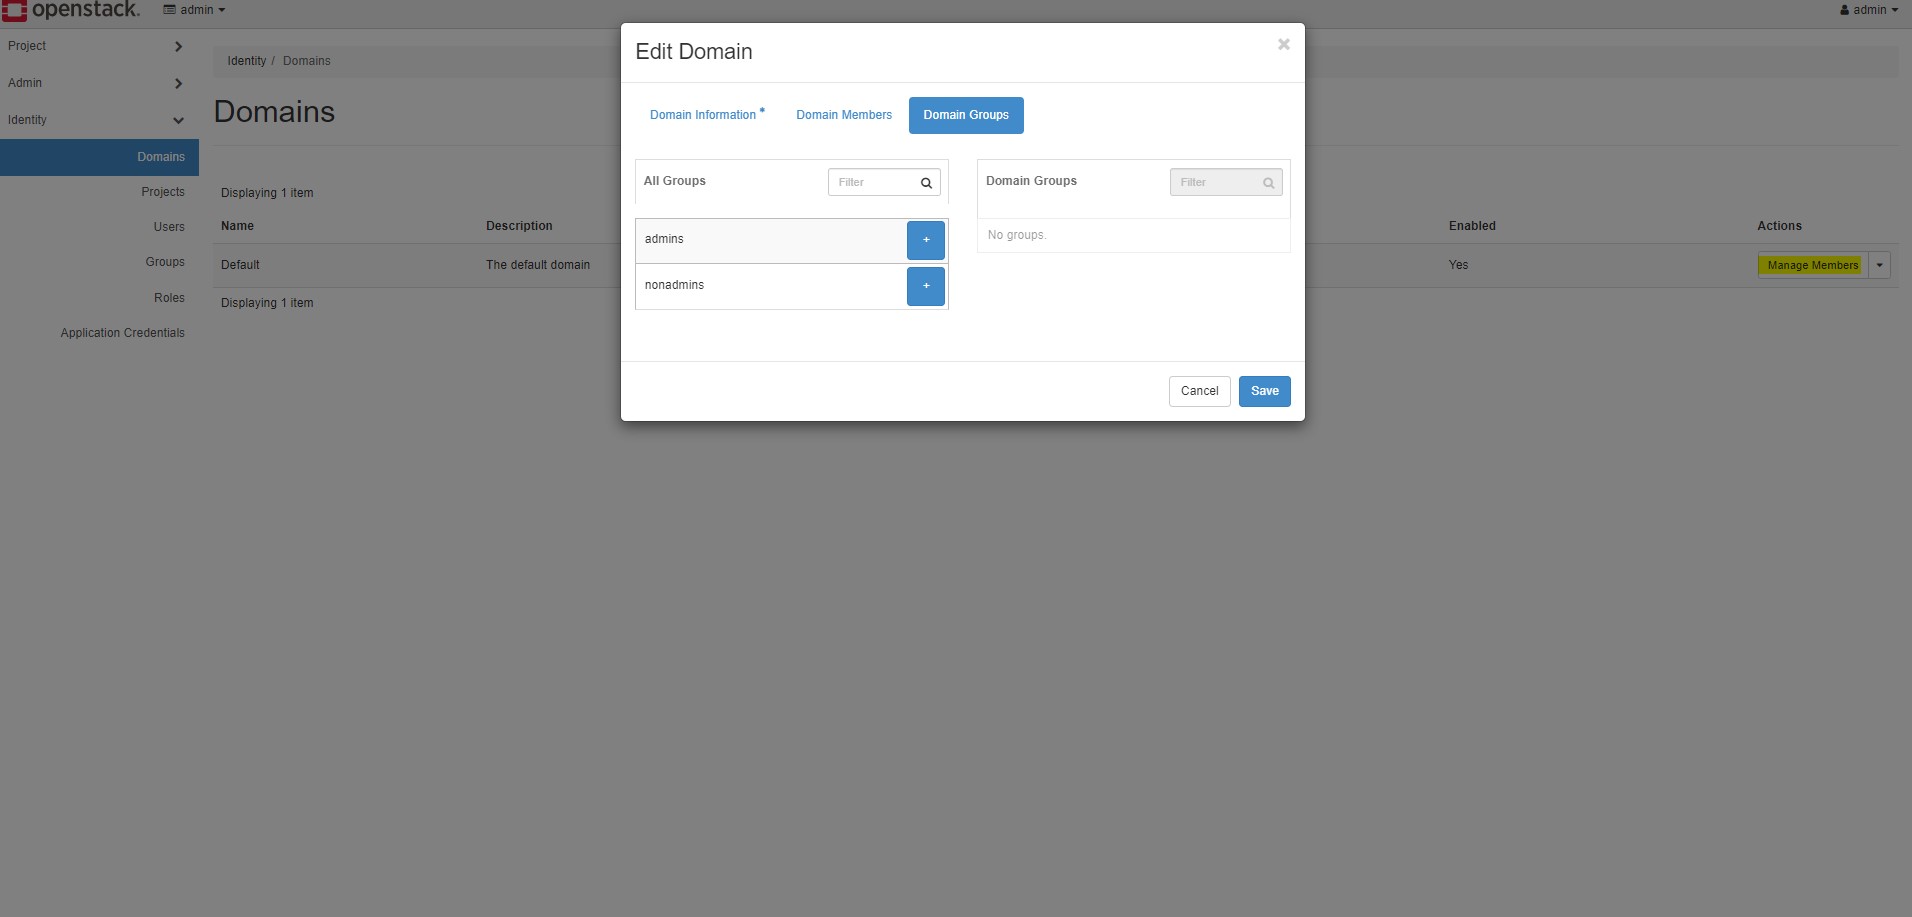Viewport: 1912px width, 917px height.
Task: Click the All Groups filter search icon
Action: pos(926,183)
